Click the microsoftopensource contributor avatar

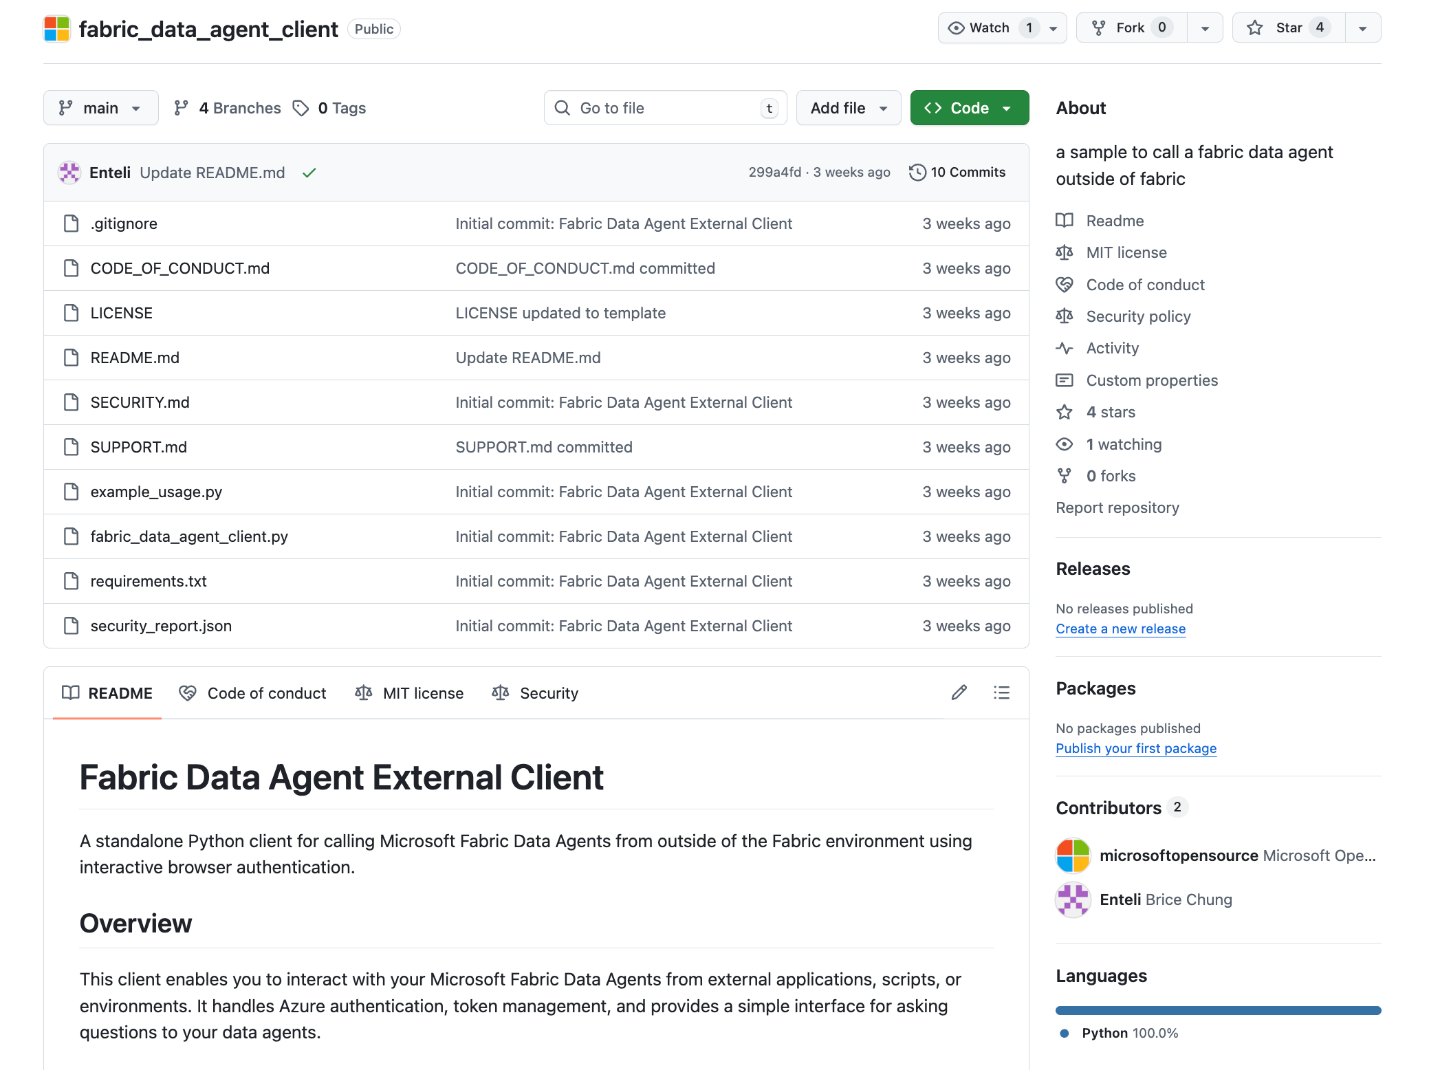1073,856
